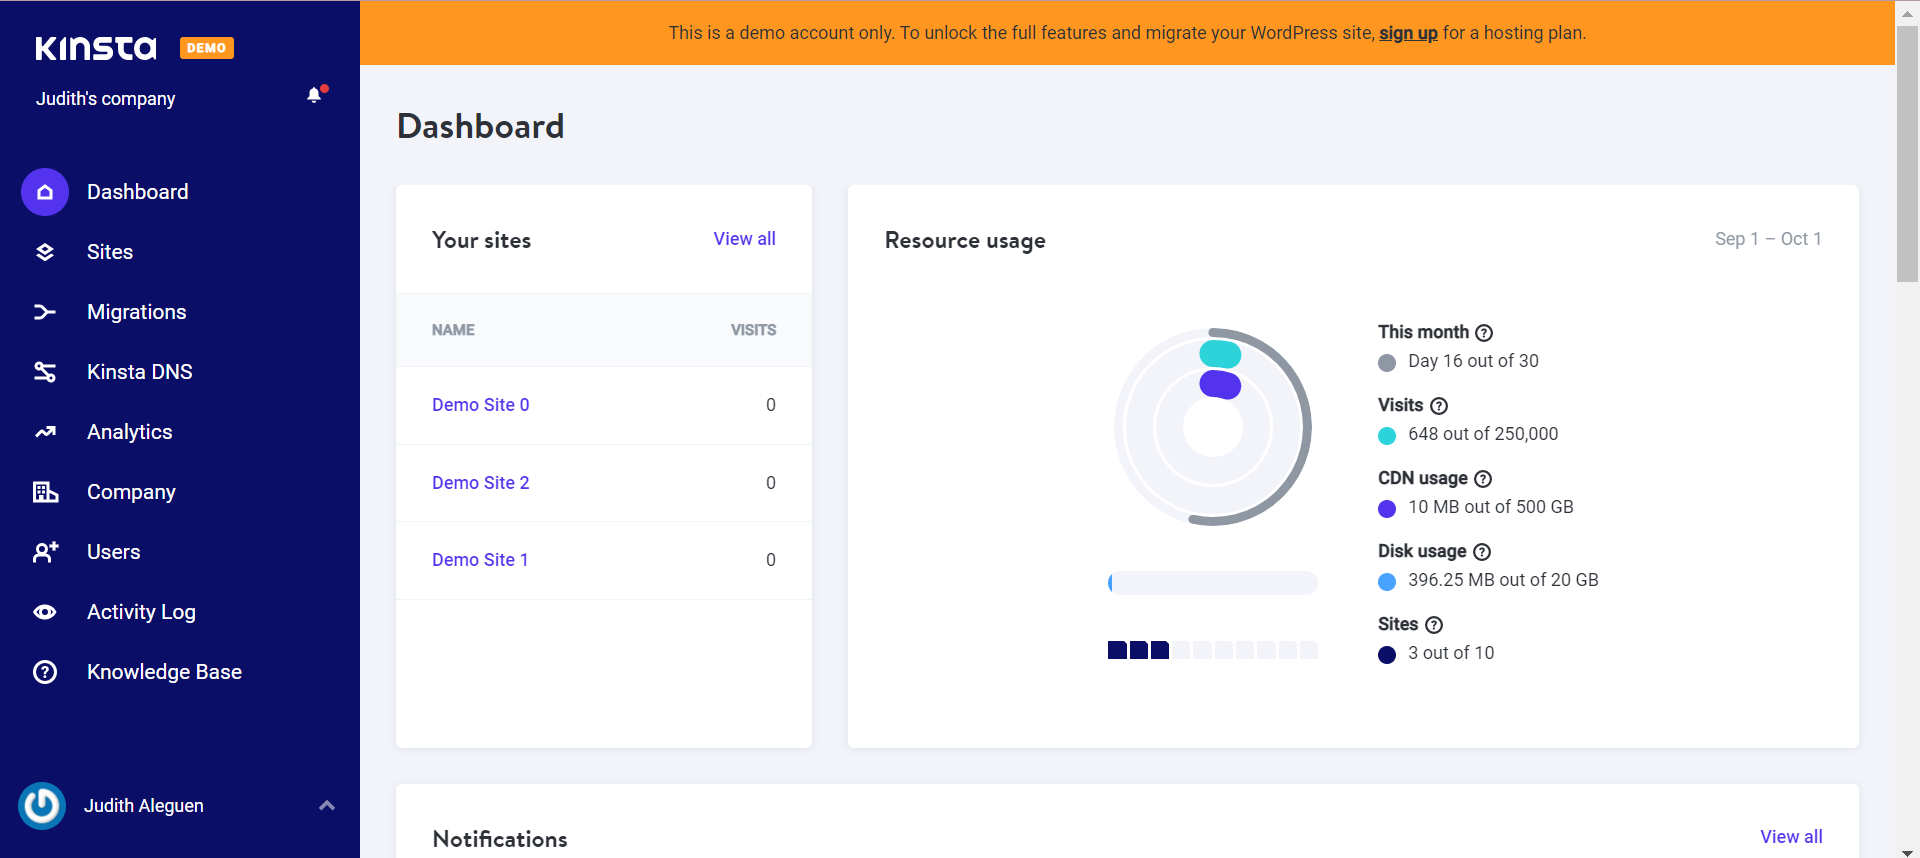Expand the user menu chevron

[x=327, y=805]
